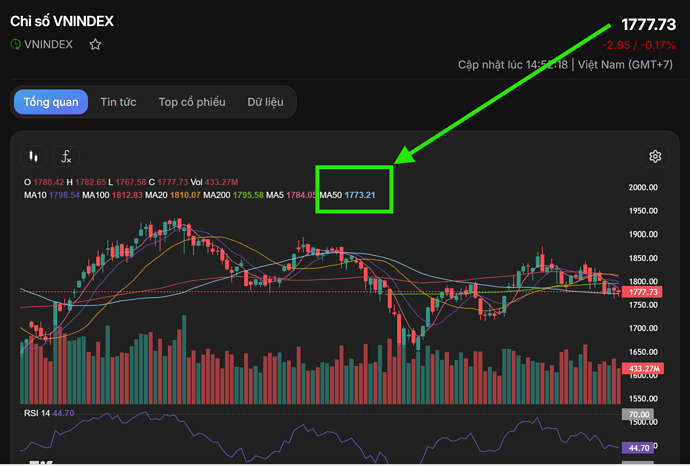
Task: Go to the Dữ liệu tab
Action: click(x=265, y=102)
